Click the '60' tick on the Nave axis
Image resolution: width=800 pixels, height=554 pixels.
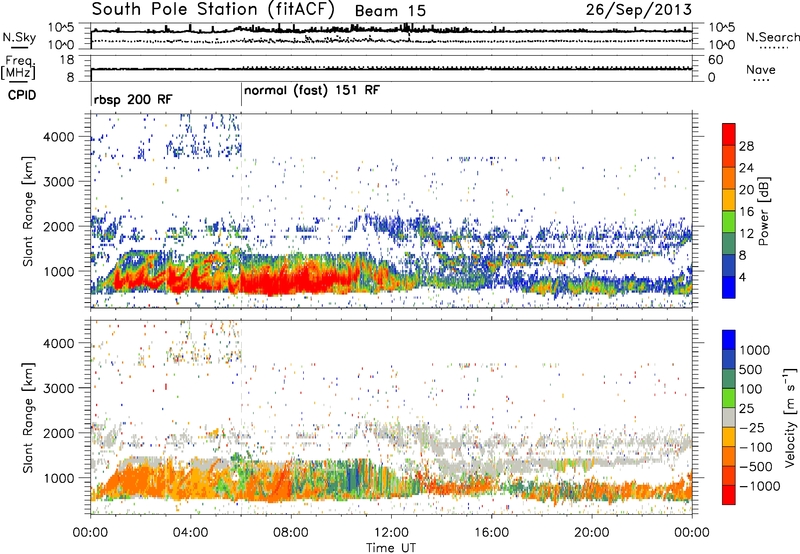click(715, 60)
